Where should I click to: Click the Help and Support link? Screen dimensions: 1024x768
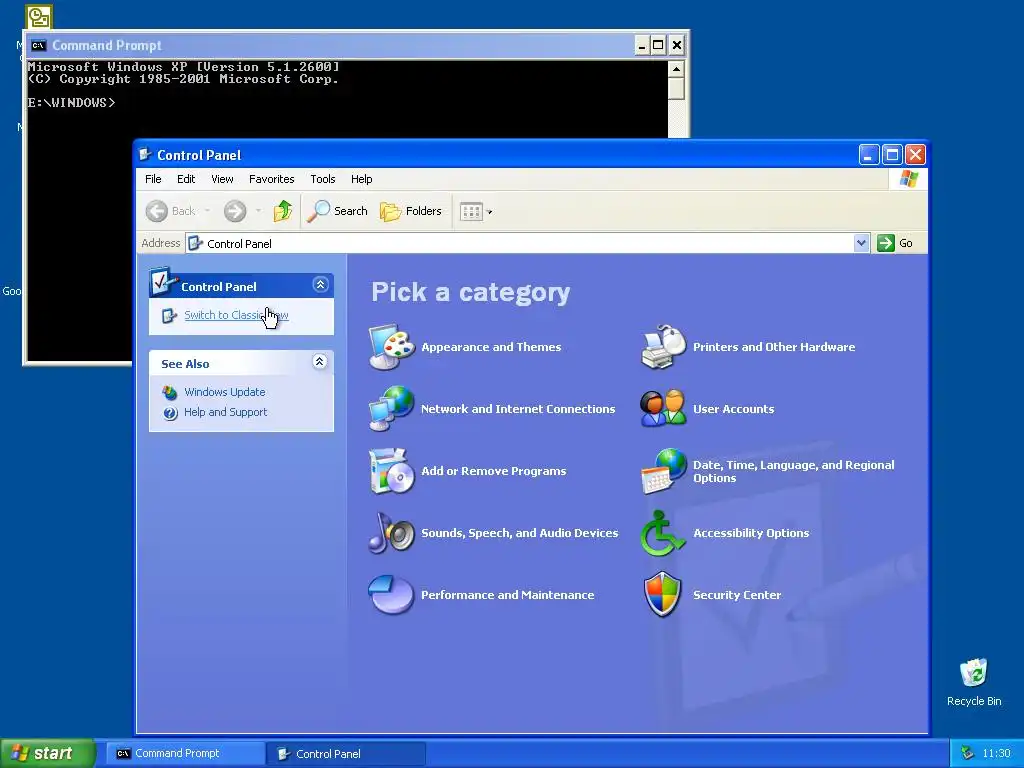[x=225, y=412]
